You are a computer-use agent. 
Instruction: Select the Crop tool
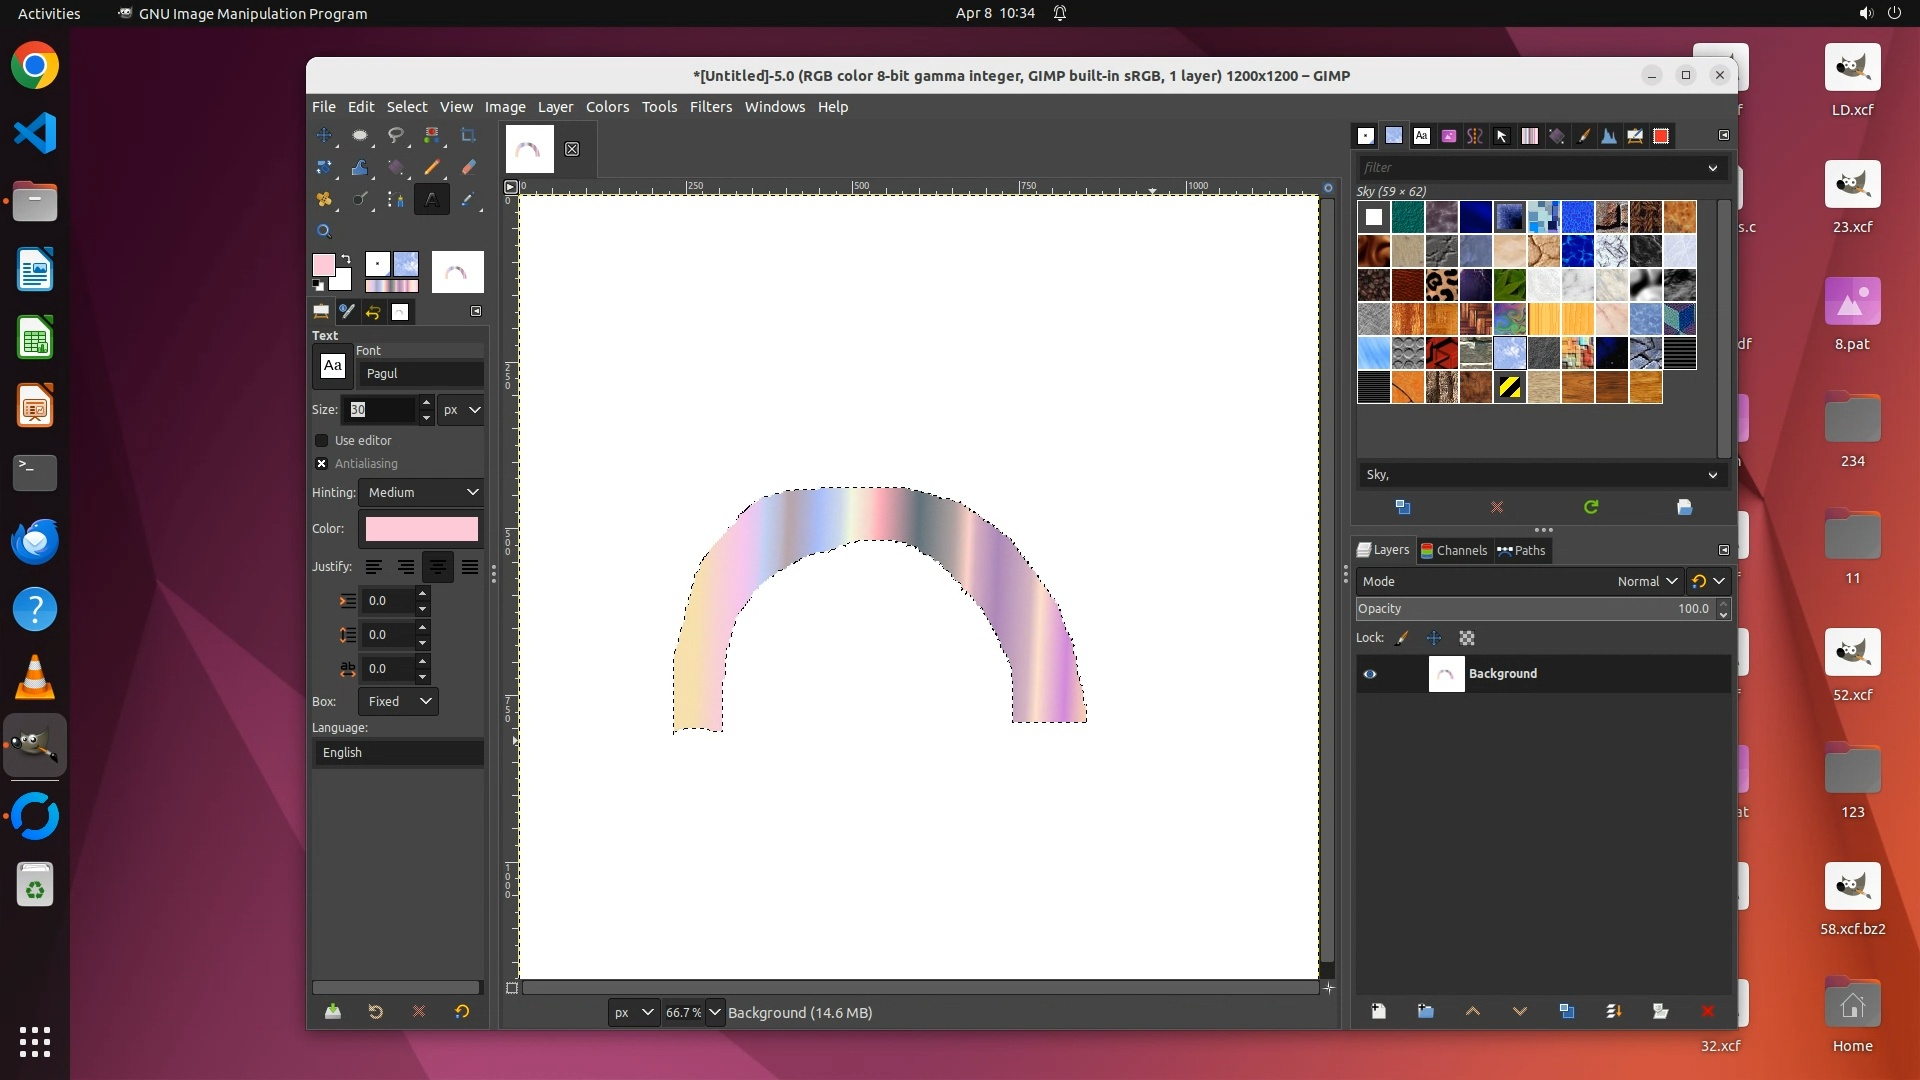[468, 135]
